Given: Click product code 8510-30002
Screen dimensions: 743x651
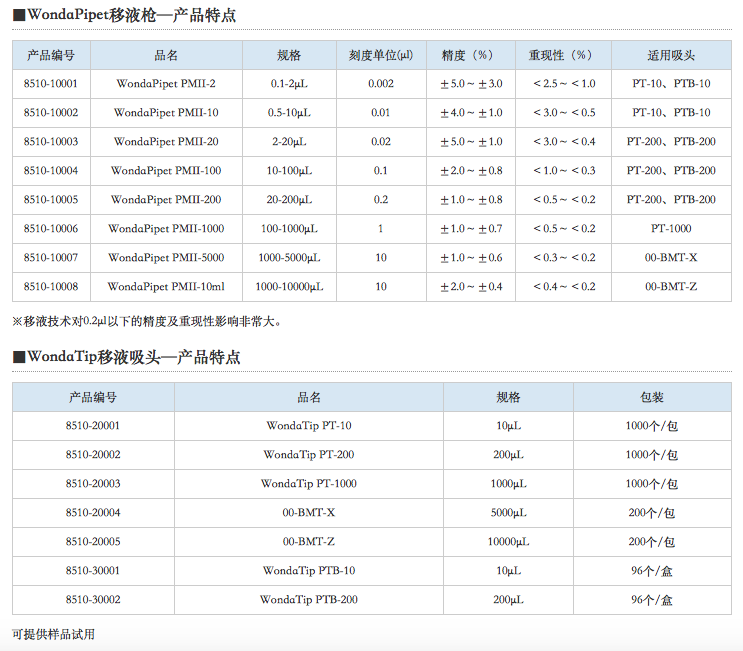Looking at the screenshot, I should (93, 600).
